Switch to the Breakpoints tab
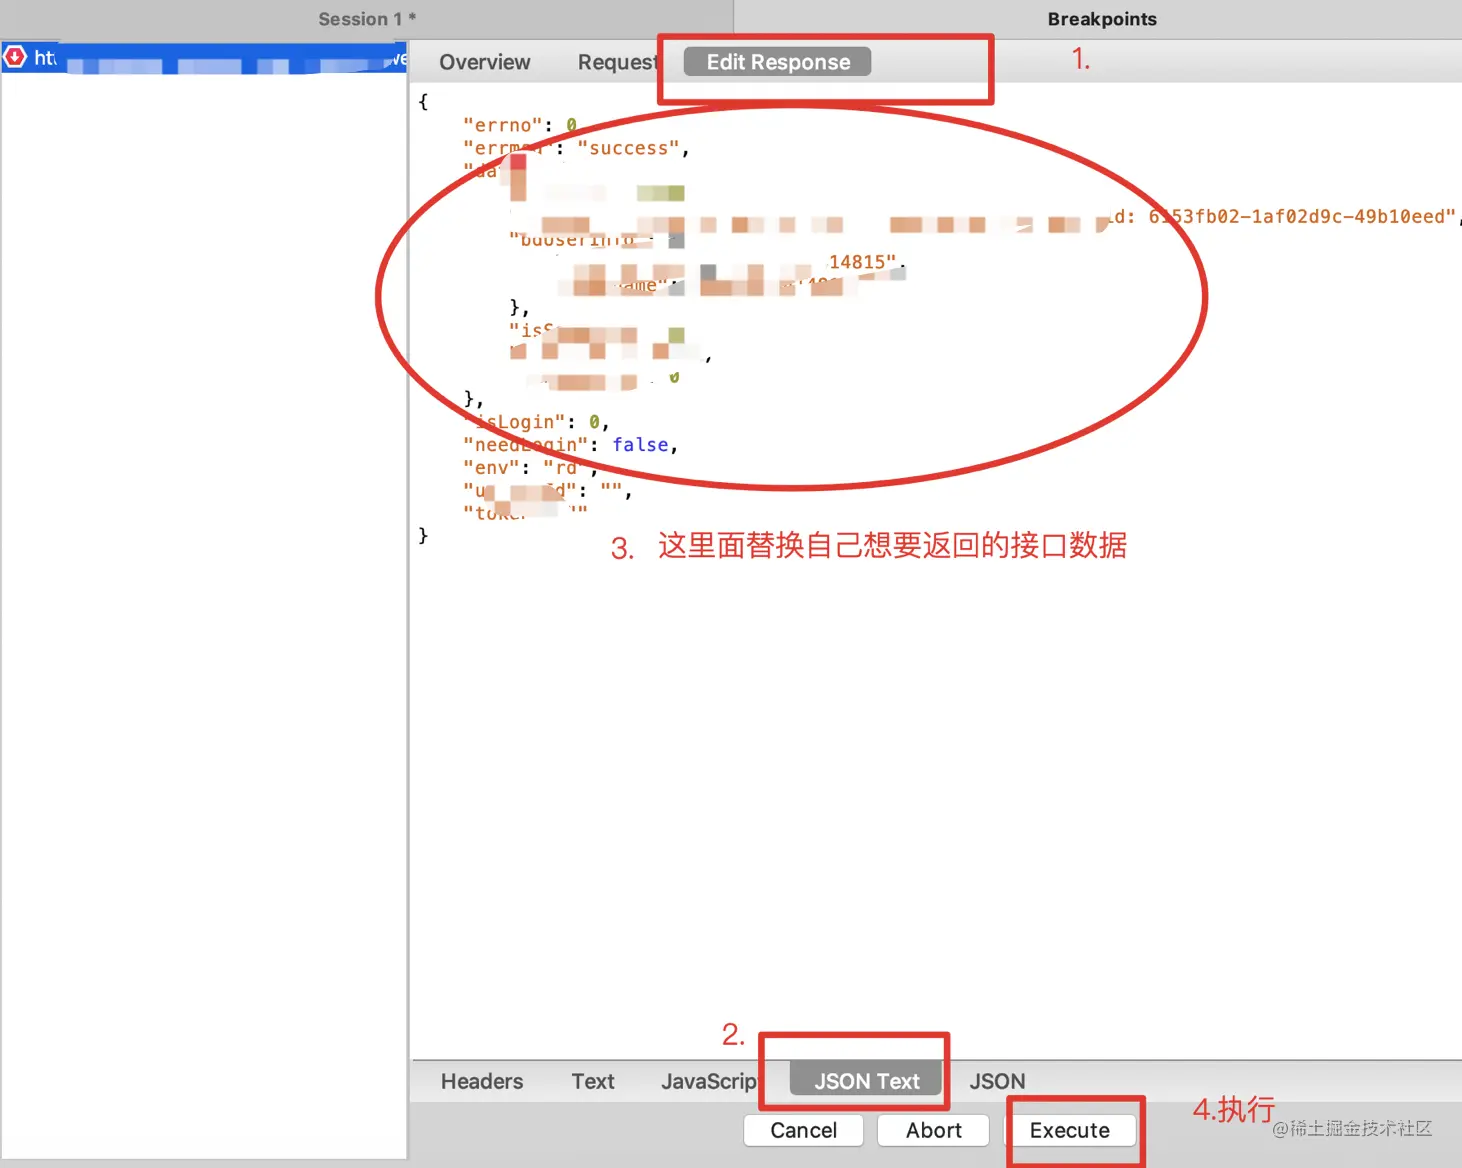Screen dimensions: 1462x1168 tap(1101, 19)
